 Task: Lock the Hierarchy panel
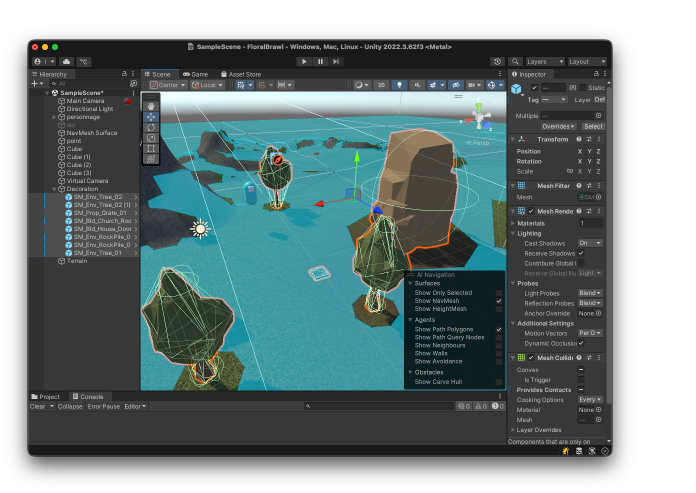point(124,74)
